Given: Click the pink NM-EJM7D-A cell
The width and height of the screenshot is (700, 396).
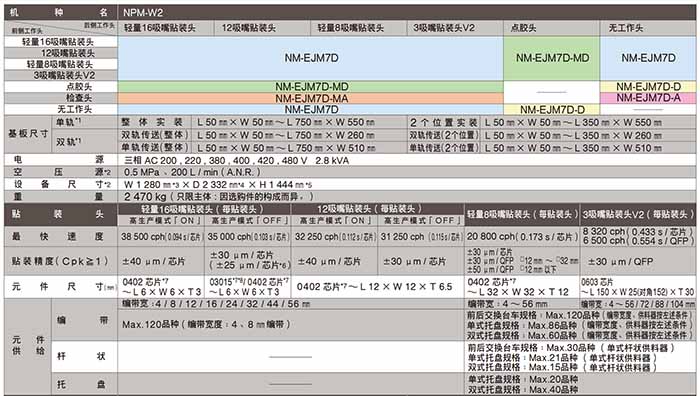Looking at the screenshot, I should coord(648,98).
